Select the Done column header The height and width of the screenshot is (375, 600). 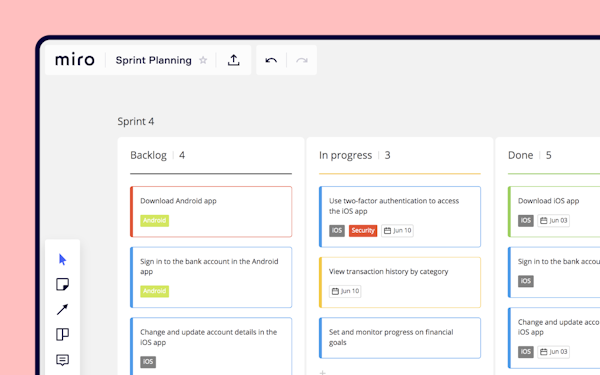[x=520, y=155]
